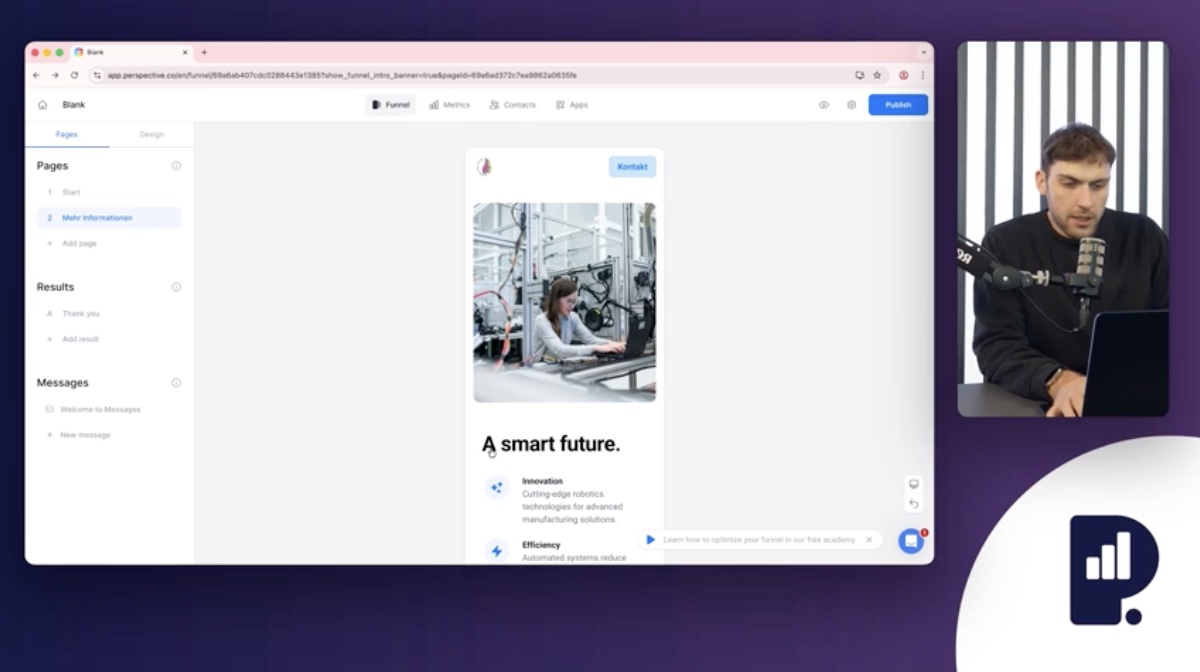This screenshot has width=1200, height=672.
Task: Click the undo arrow icon
Action: click(x=913, y=503)
